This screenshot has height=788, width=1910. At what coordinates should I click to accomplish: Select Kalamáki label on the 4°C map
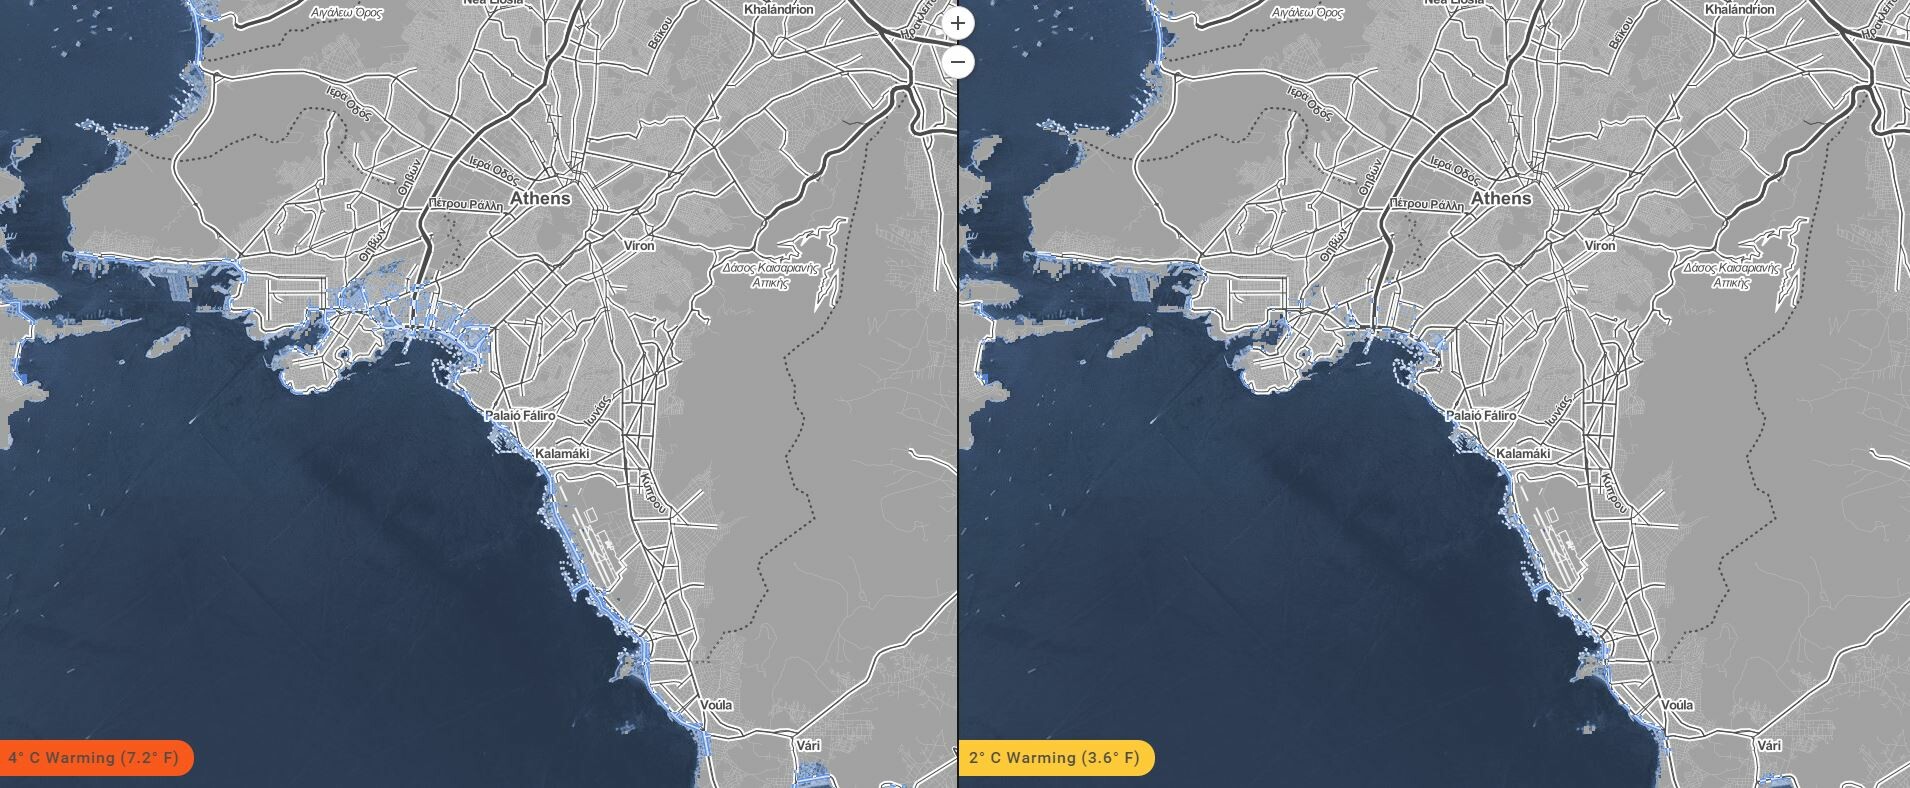click(x=562, y=454)
